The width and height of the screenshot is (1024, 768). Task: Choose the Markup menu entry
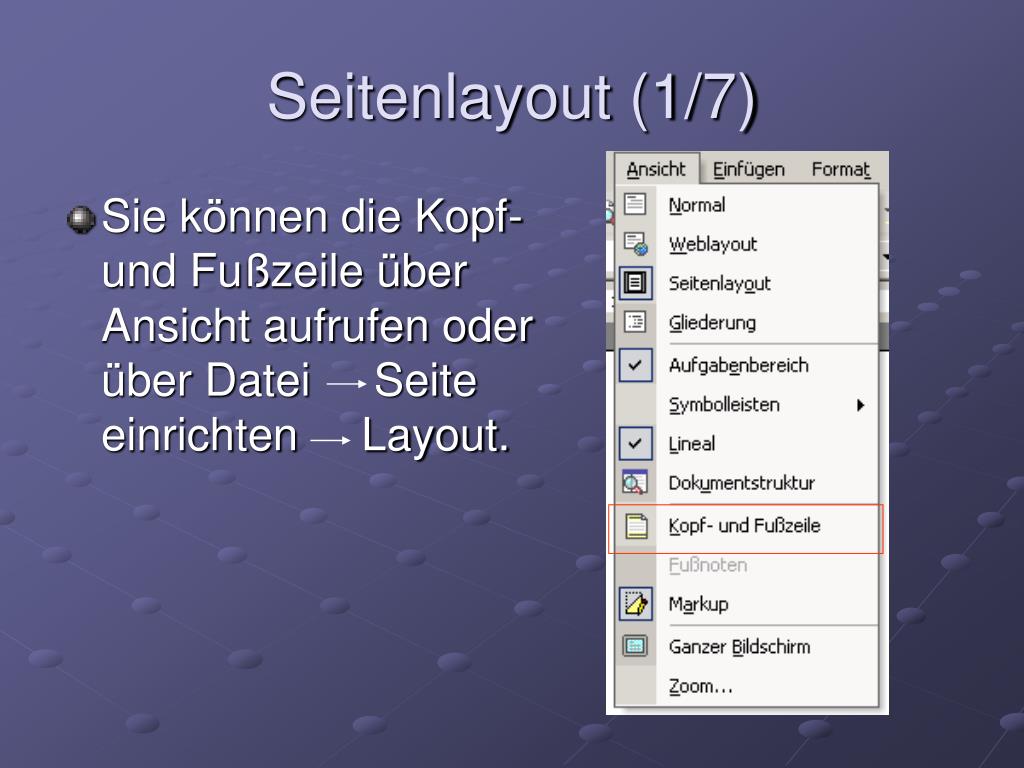coord(746,604)
